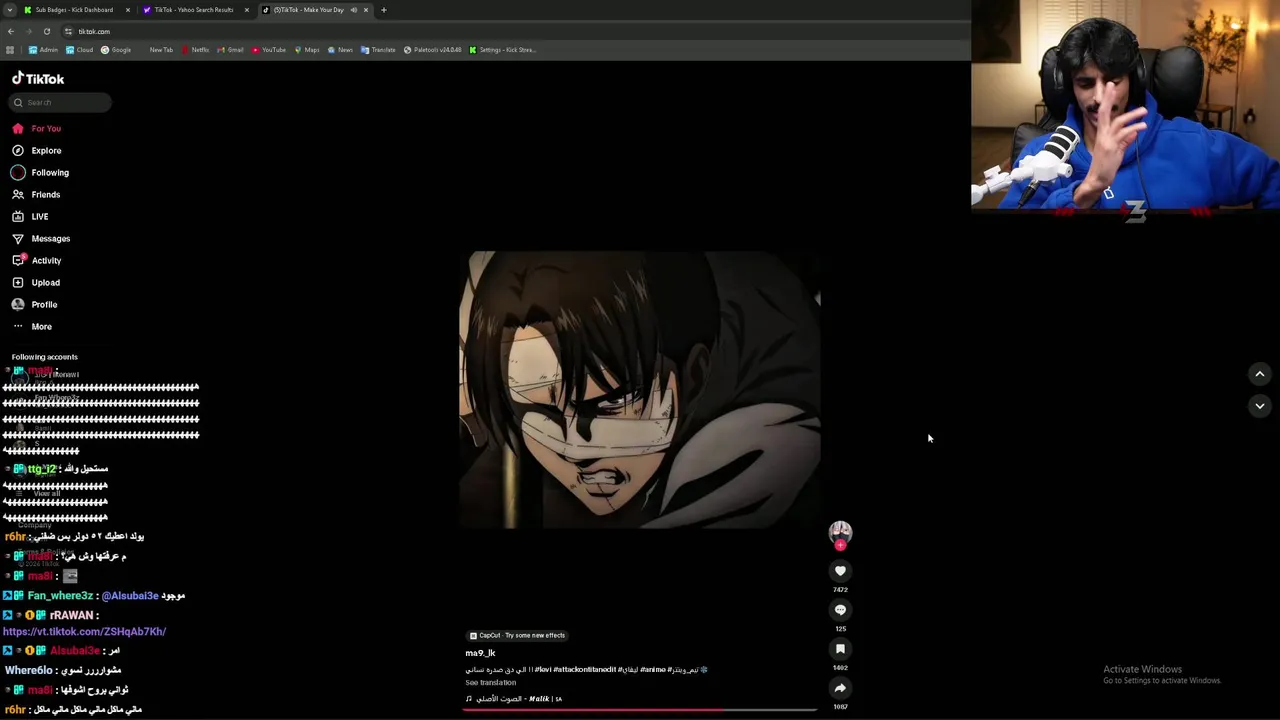Open the Translate bookmark
Viewport: 1280px width, 720px height.
(x=378, y=50)
